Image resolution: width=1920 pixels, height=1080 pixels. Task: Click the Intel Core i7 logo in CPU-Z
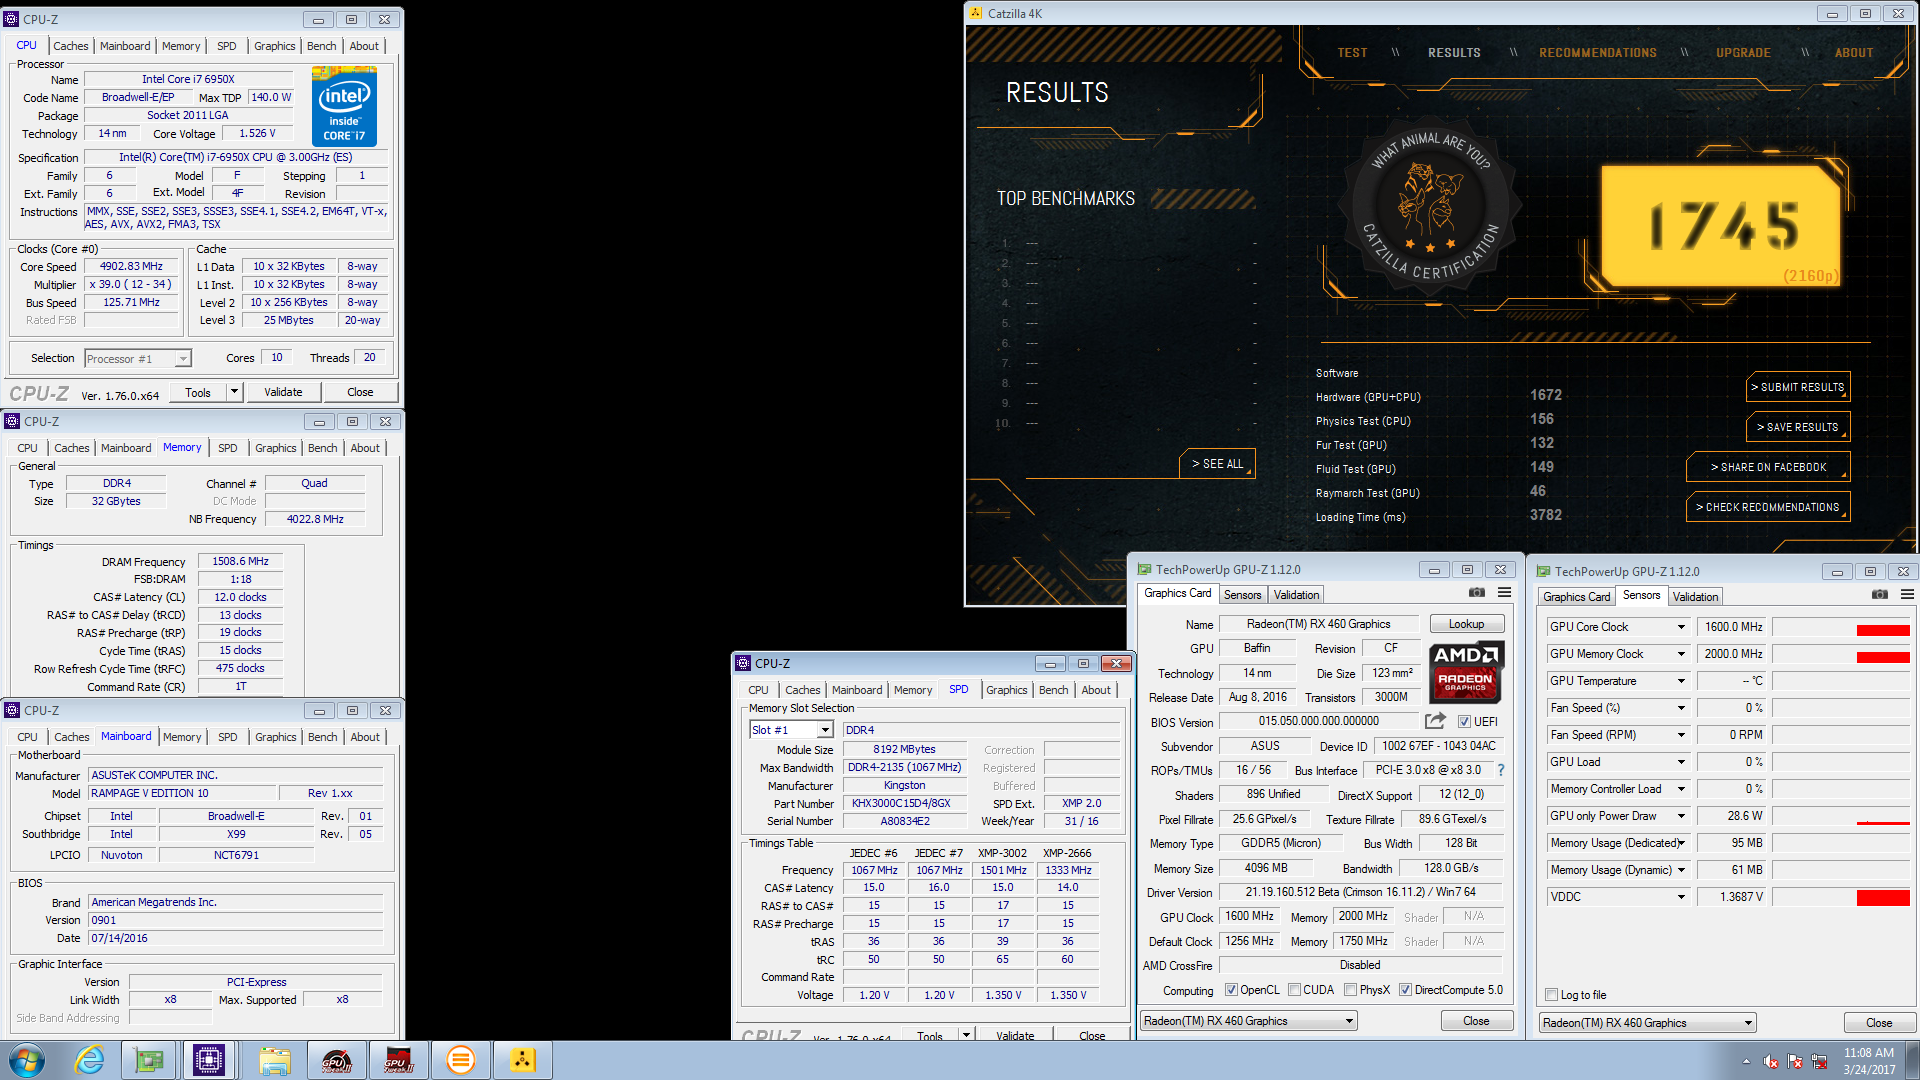pyautogui.click(x=344, y=107)
